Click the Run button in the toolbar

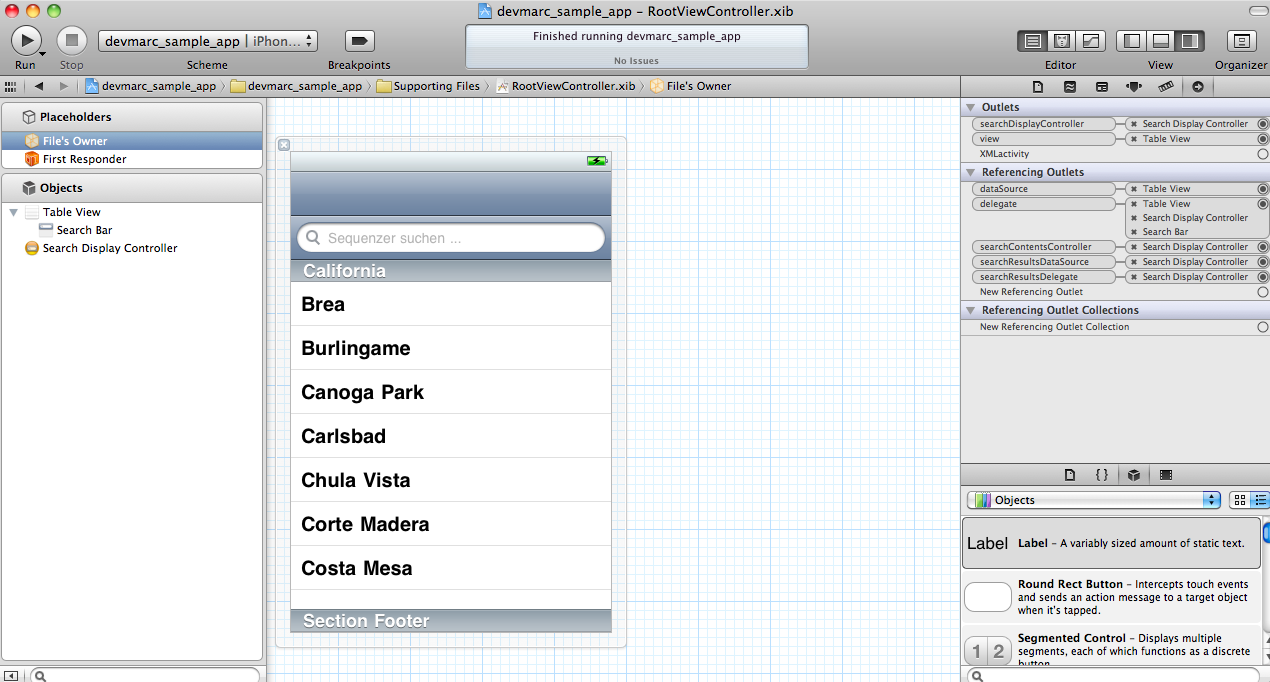pyautogui.click(x=25, y=41)
